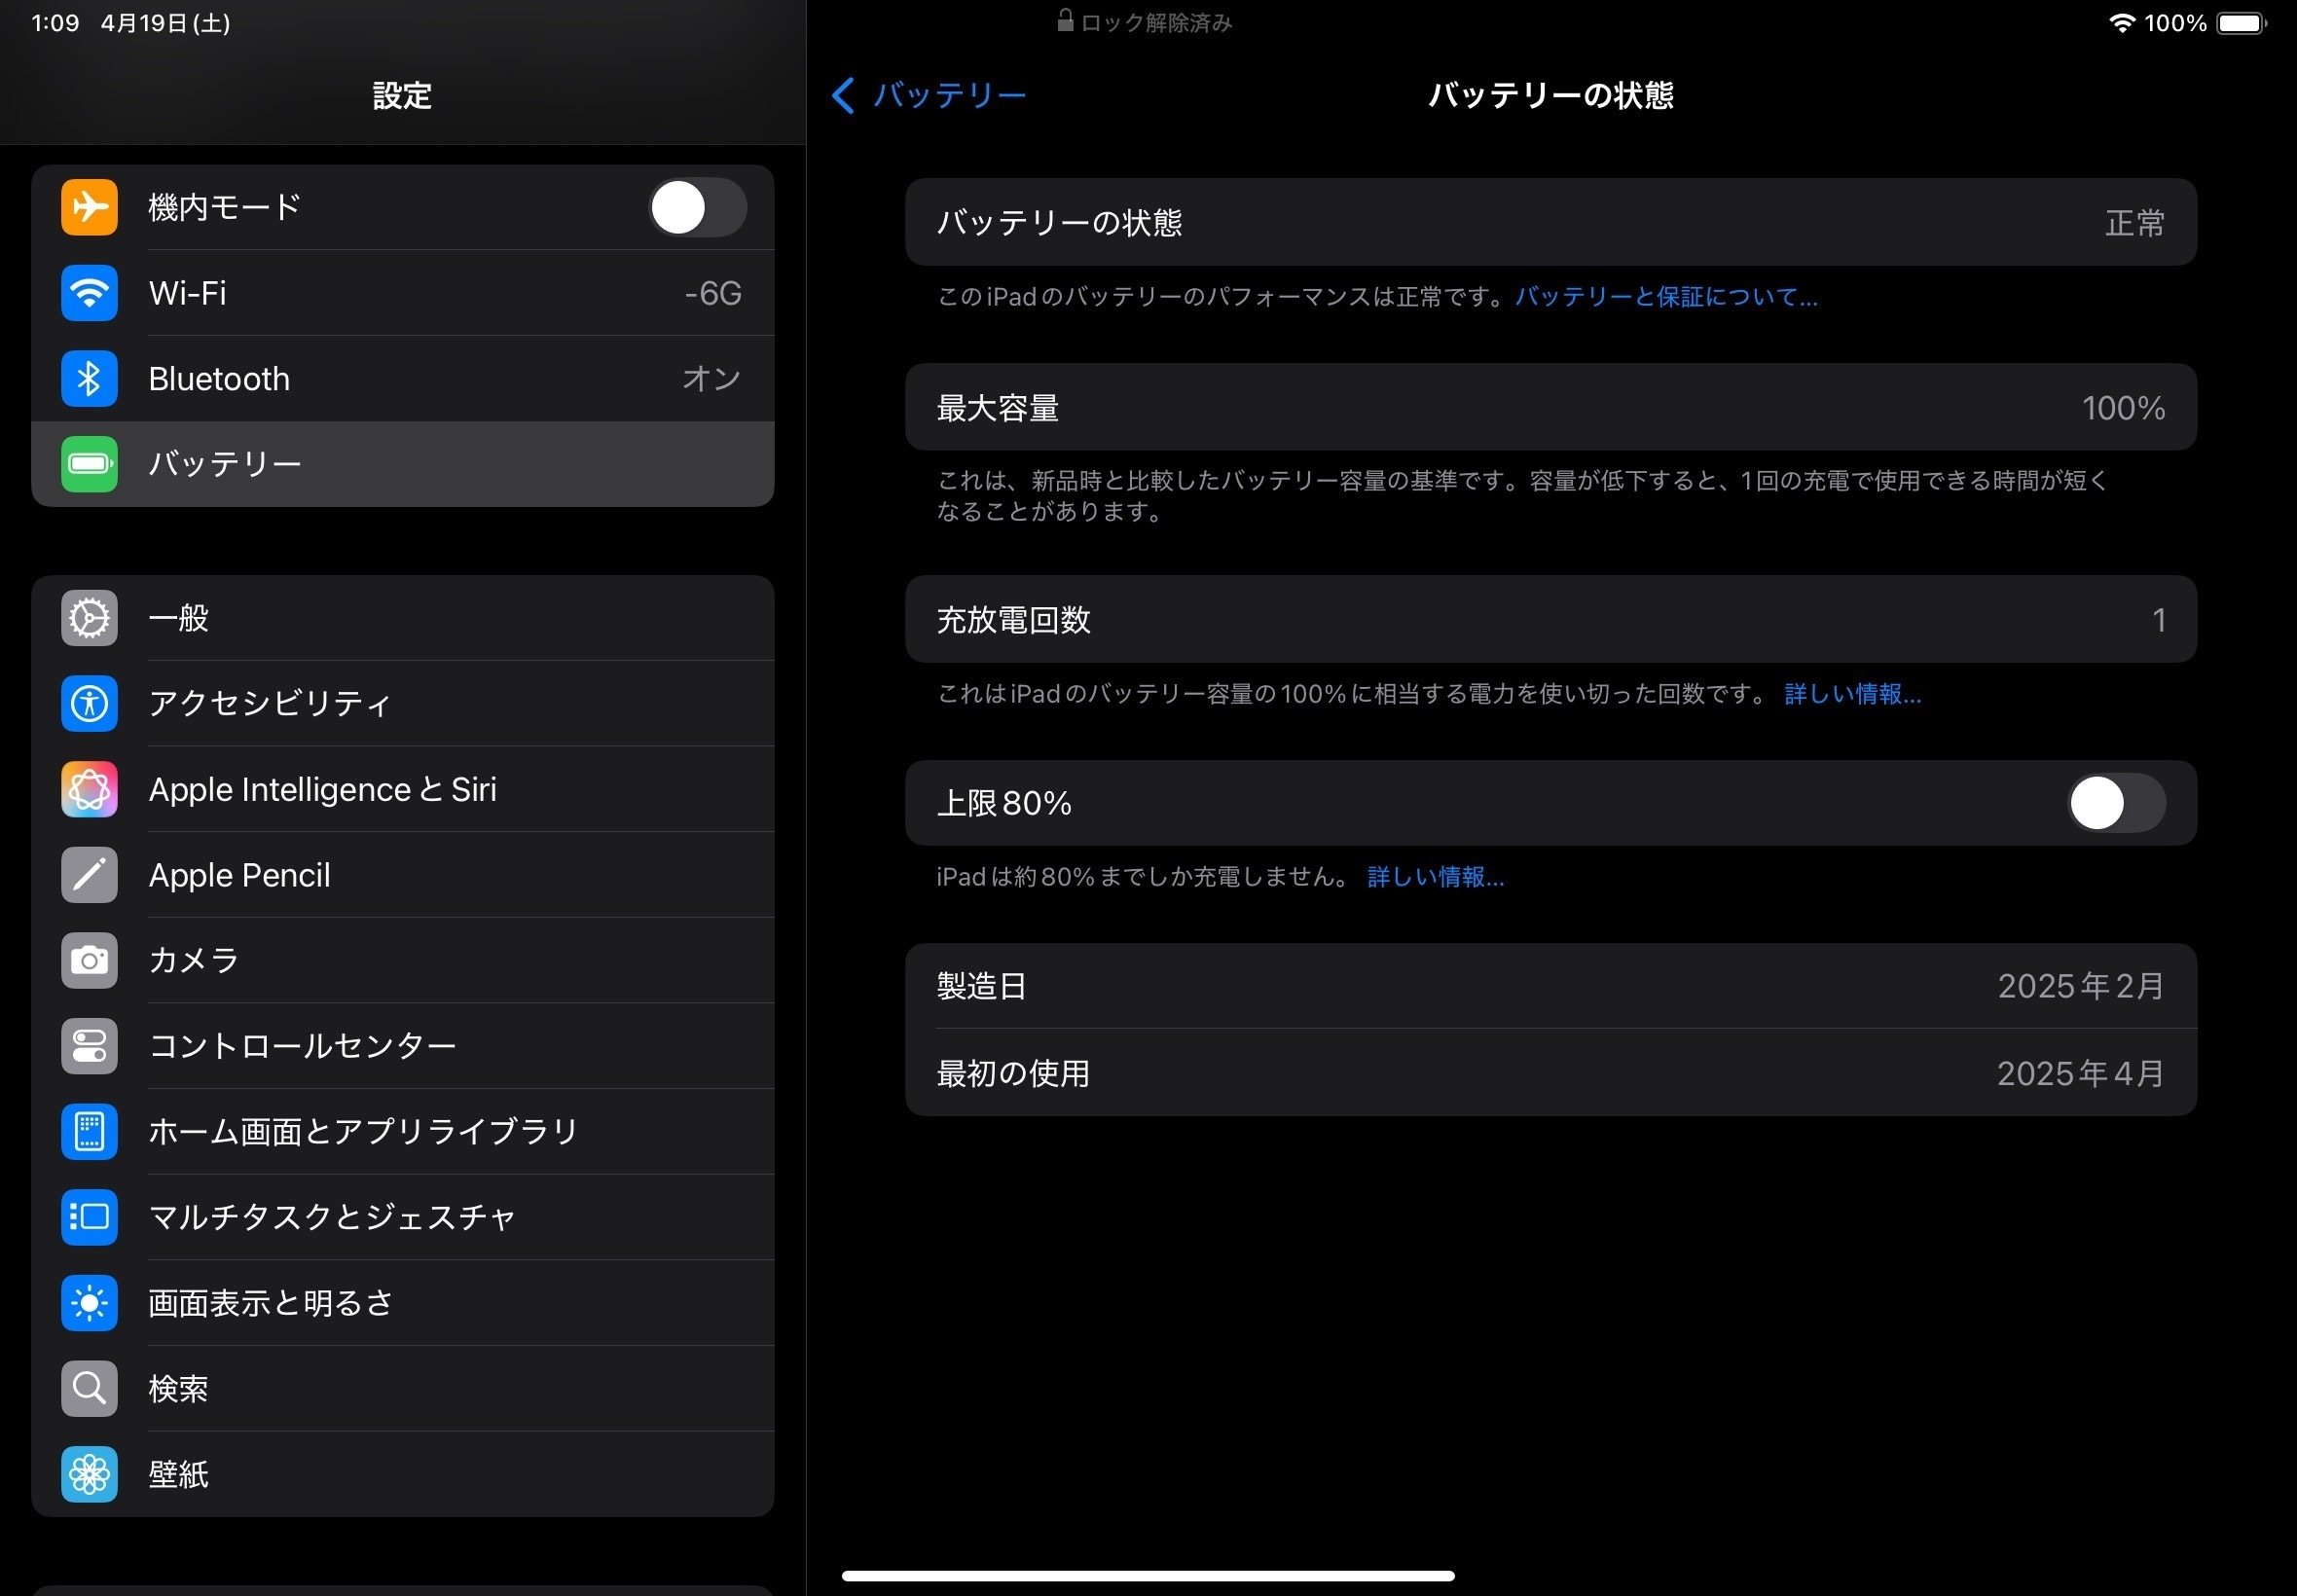Click the Wi-Fi icon in sidebar
The width and height of the screenshot is (2297, 1596).
pyautogui.click(x=89, y=293)
